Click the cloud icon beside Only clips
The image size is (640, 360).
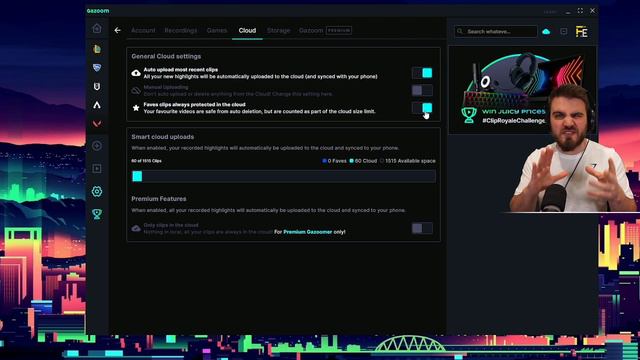(x=136, y=229)
